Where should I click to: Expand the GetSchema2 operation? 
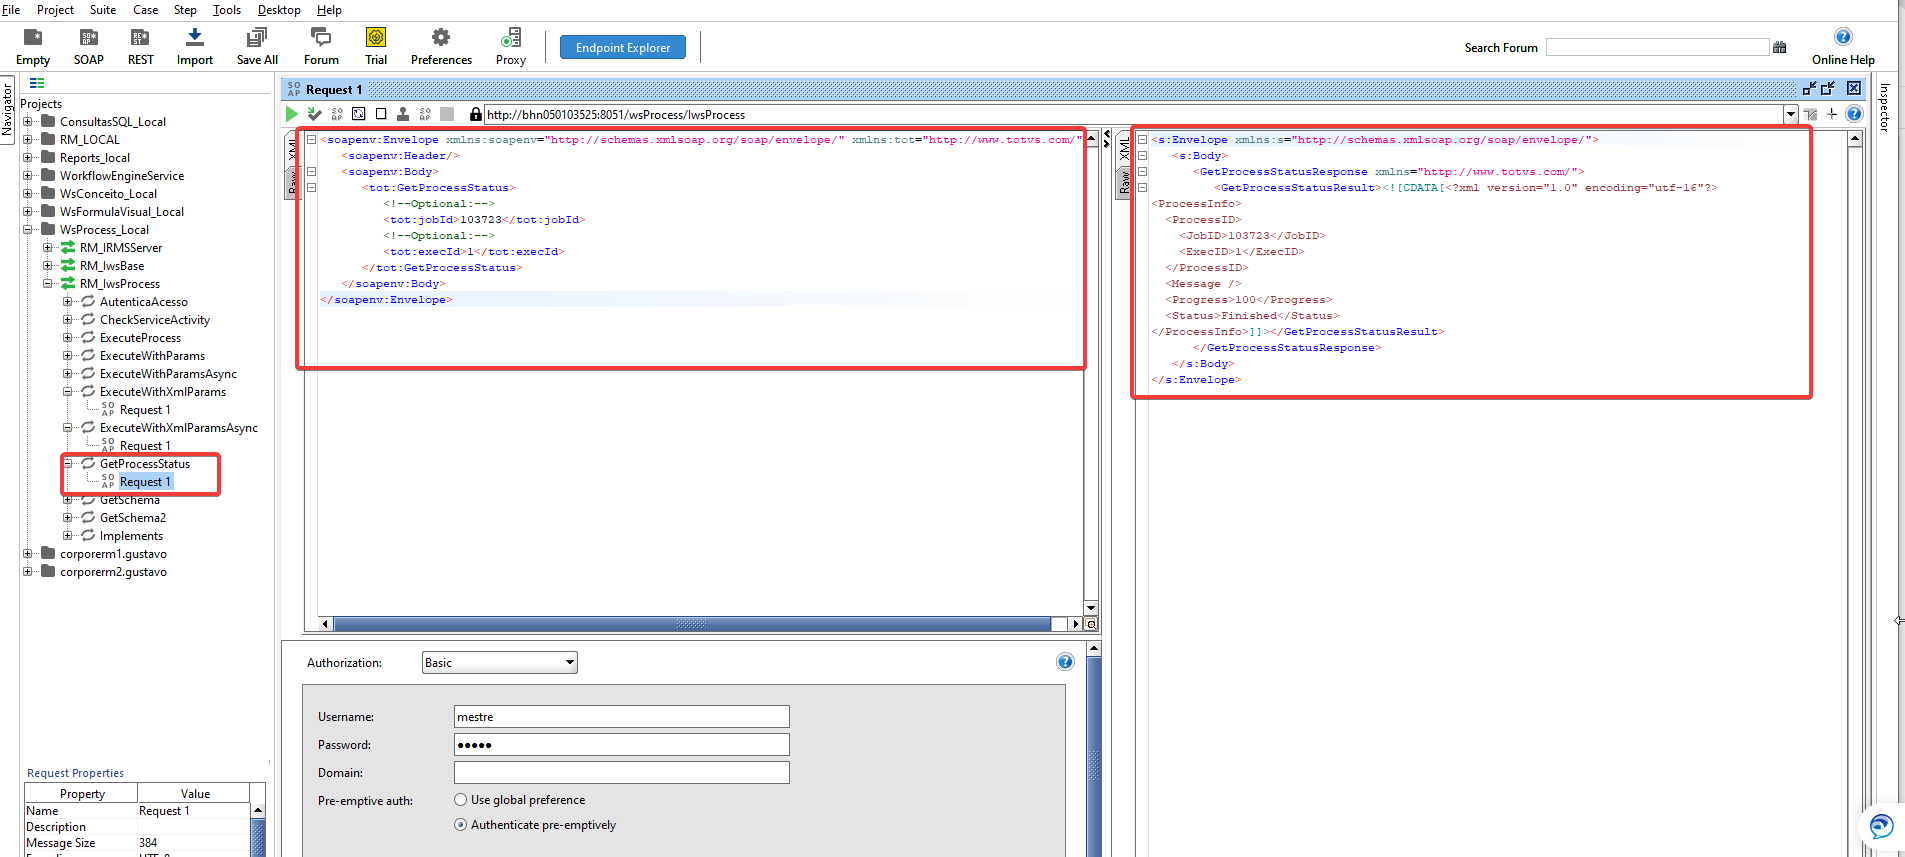click(x=68, y=518)
